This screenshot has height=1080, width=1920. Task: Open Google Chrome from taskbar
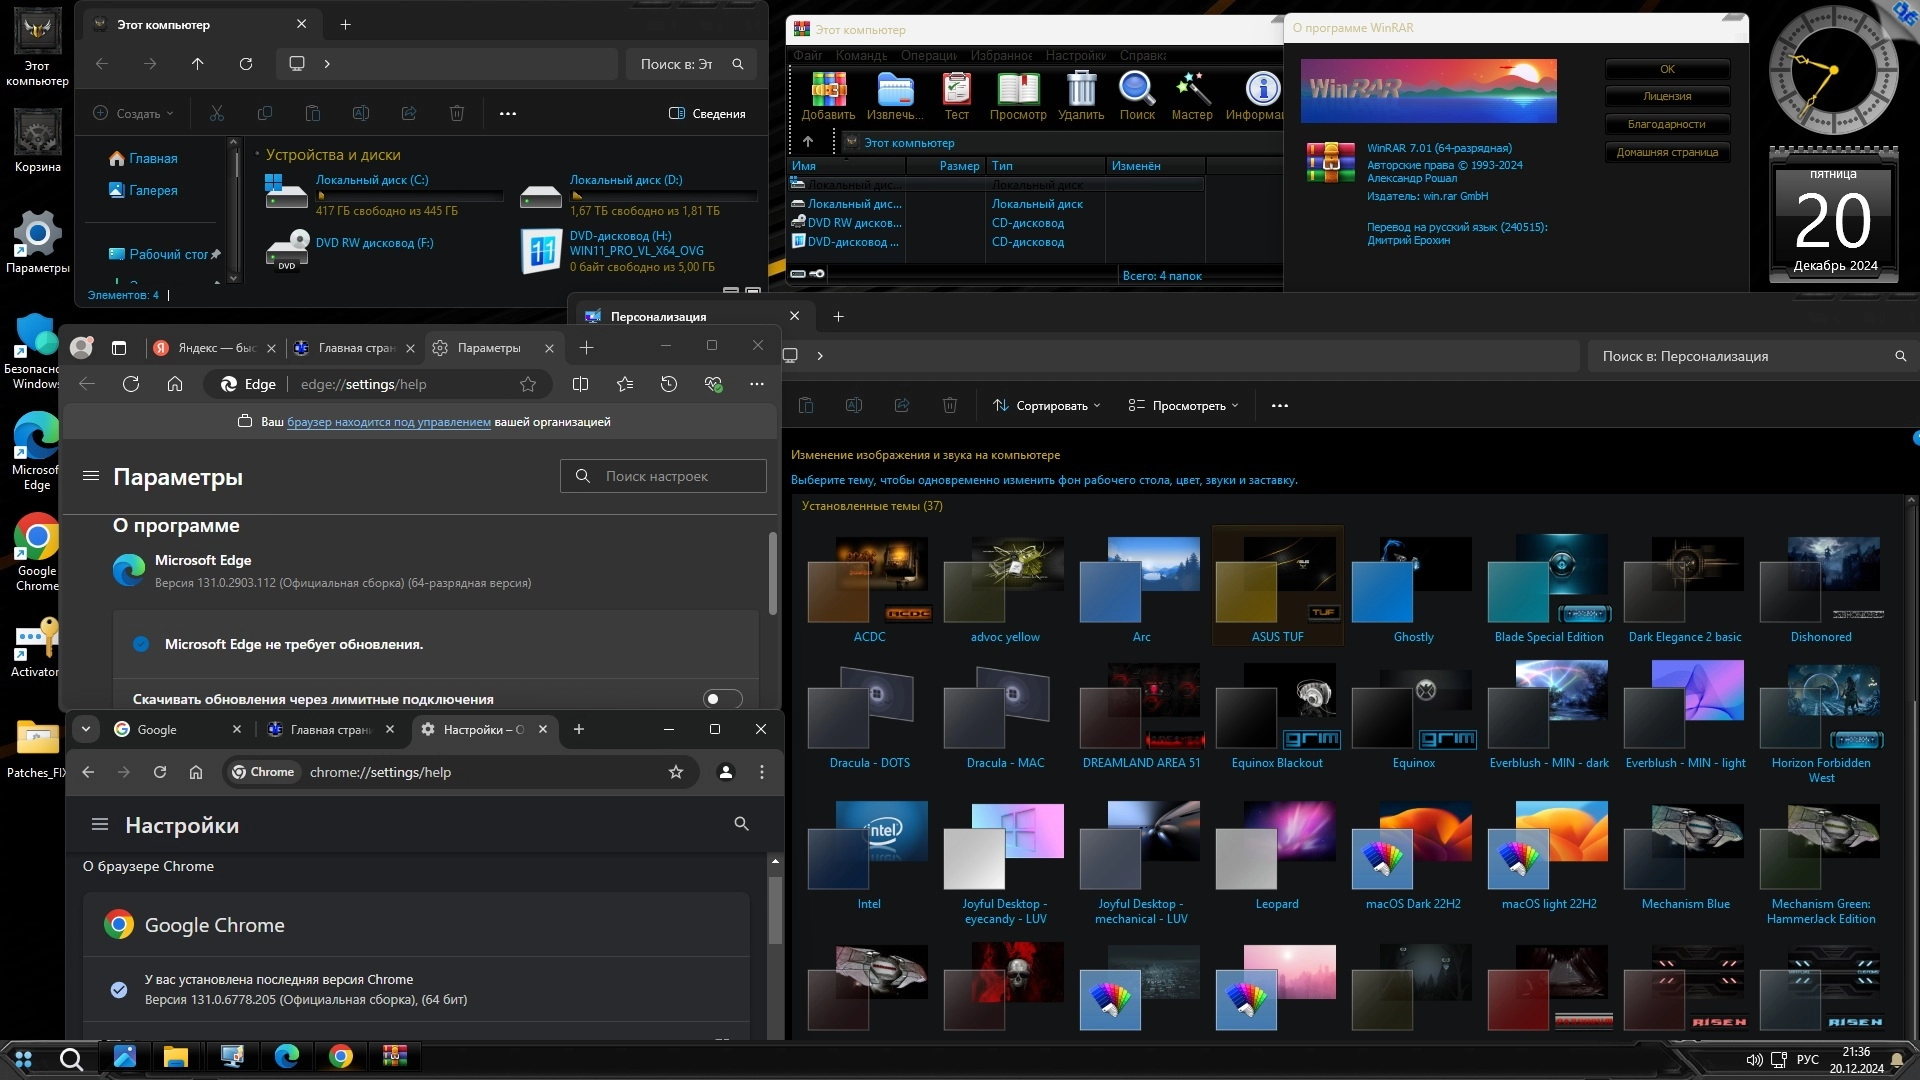click(341, 1057)
